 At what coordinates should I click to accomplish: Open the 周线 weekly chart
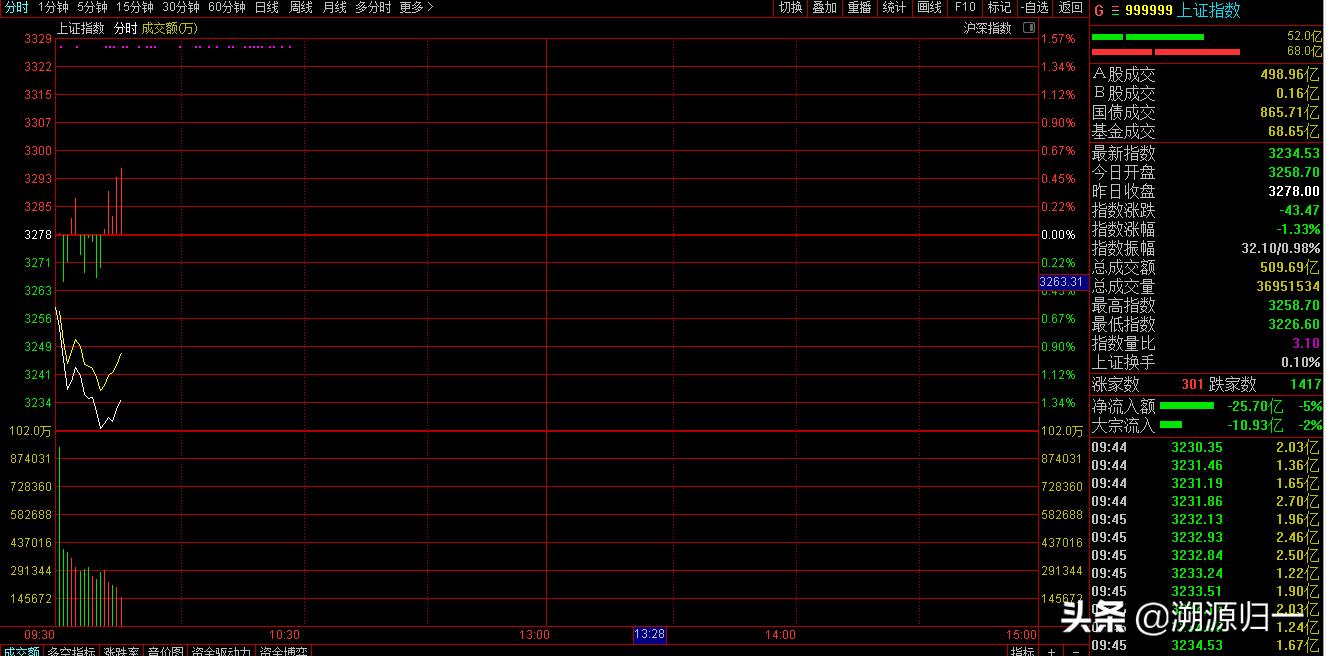[x=300, y=7]
